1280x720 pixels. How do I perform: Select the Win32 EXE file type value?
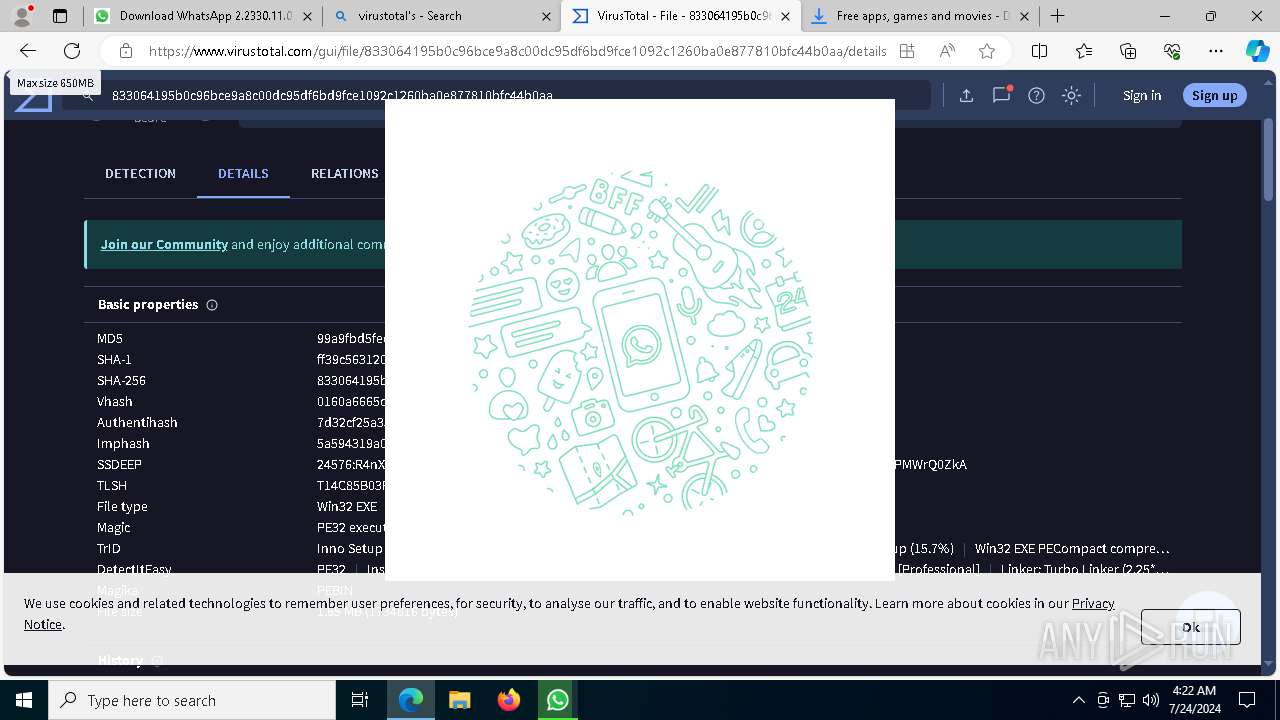(x=347, y=507)
